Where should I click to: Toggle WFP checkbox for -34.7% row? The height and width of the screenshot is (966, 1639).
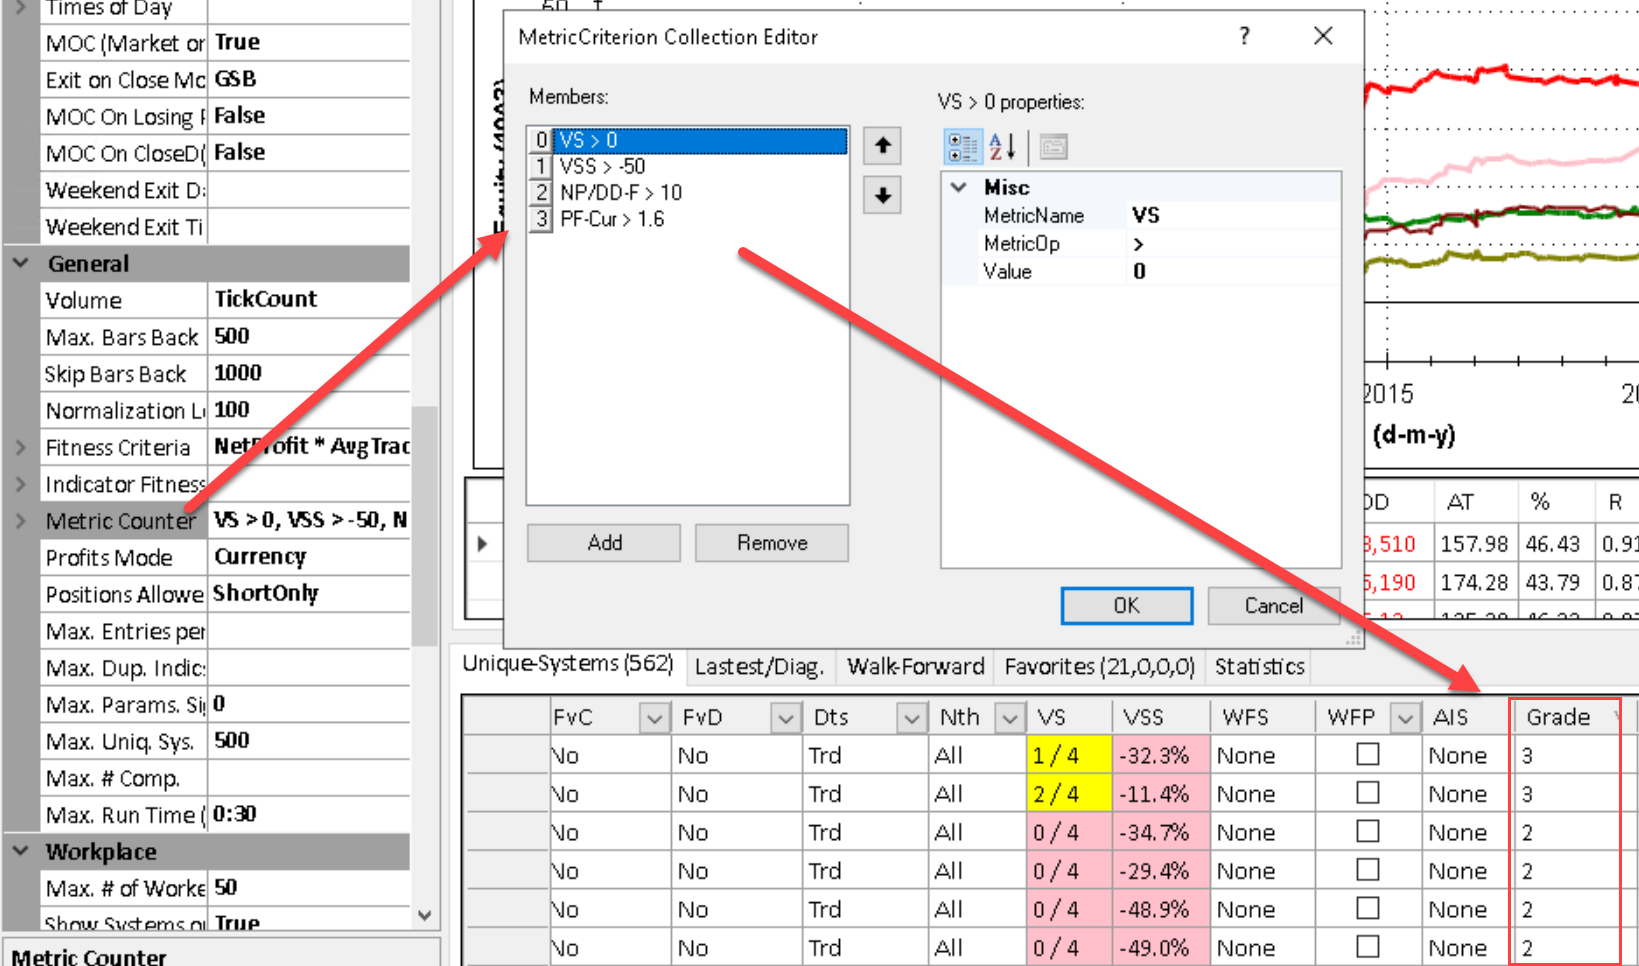[1367, 832]
